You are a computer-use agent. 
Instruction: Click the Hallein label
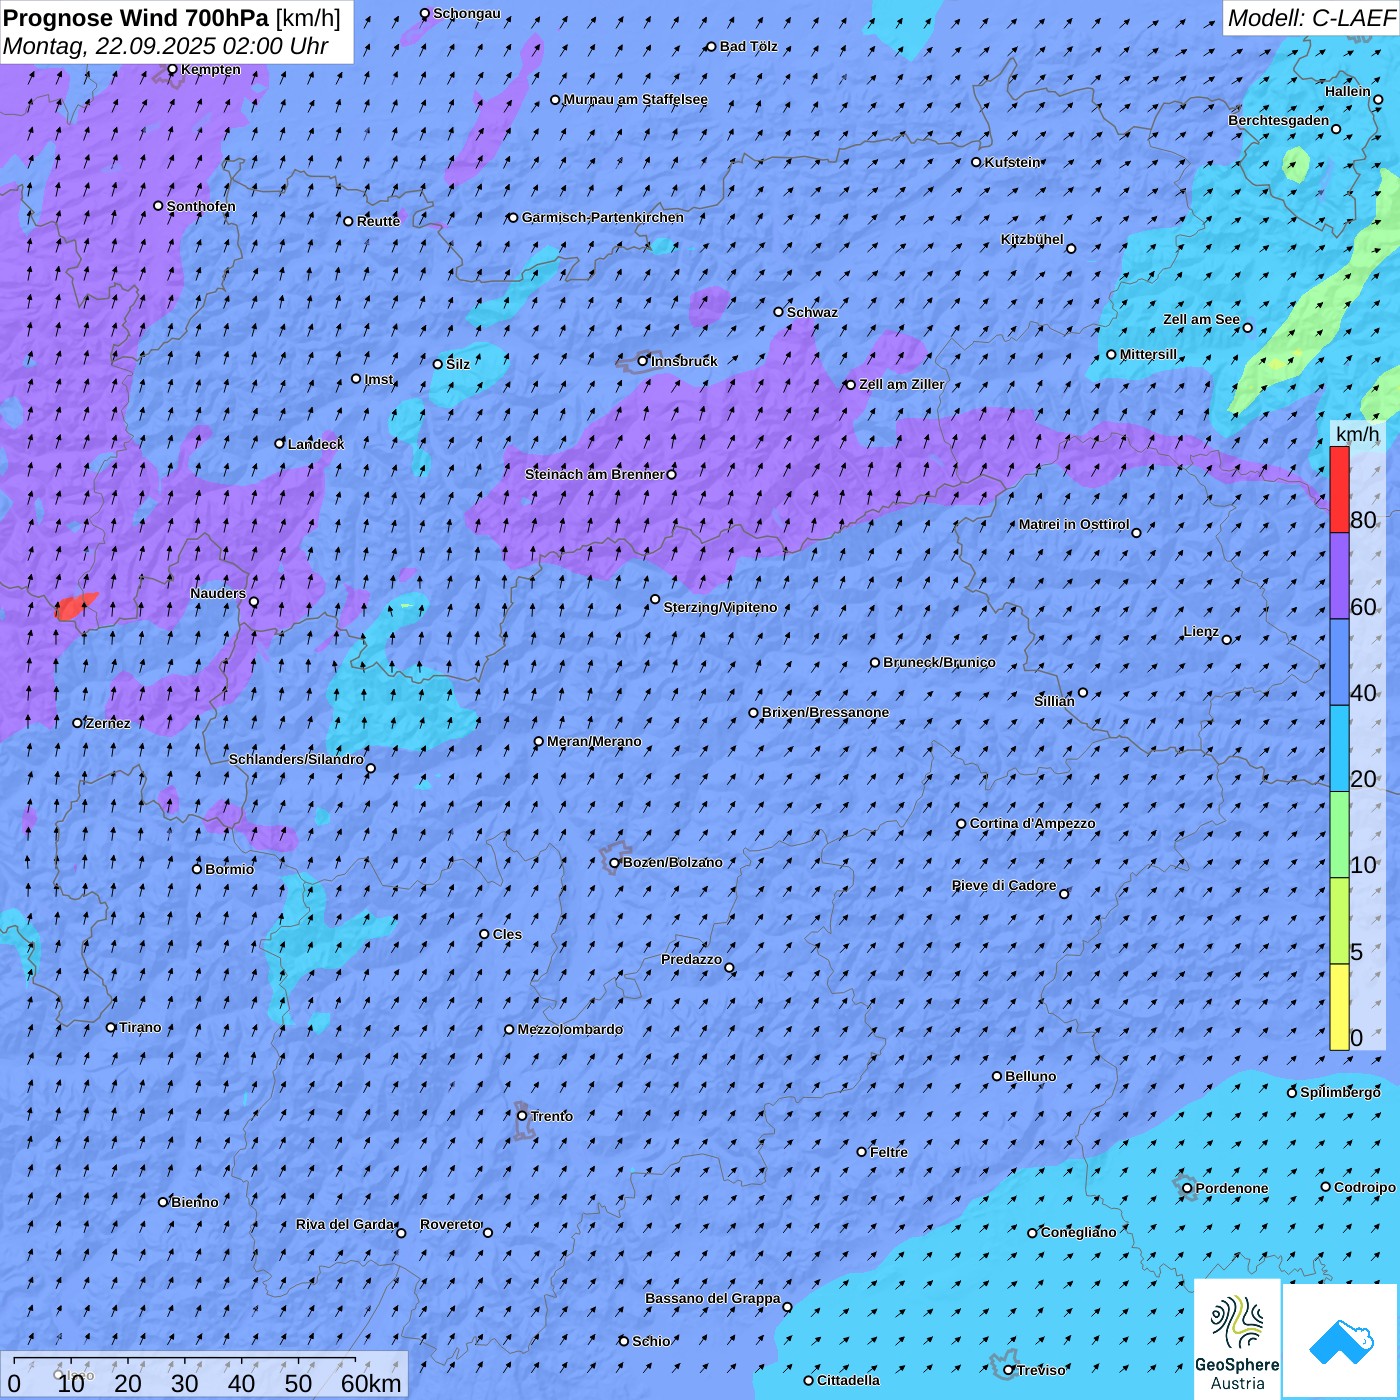(x=1348, y=91)
